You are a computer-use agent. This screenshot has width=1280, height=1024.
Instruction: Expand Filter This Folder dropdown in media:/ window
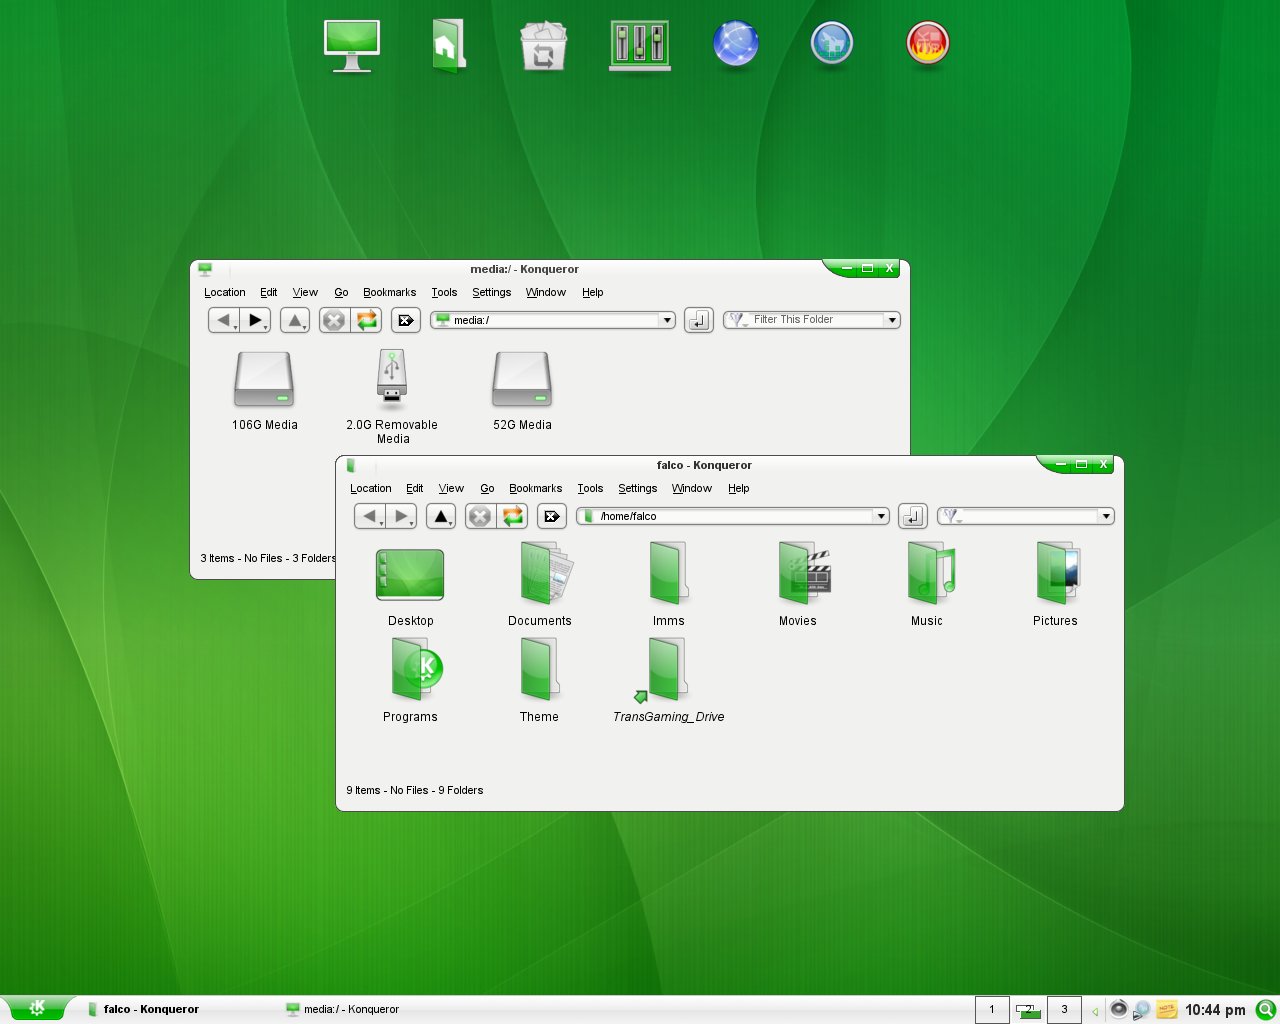point(892,320)
